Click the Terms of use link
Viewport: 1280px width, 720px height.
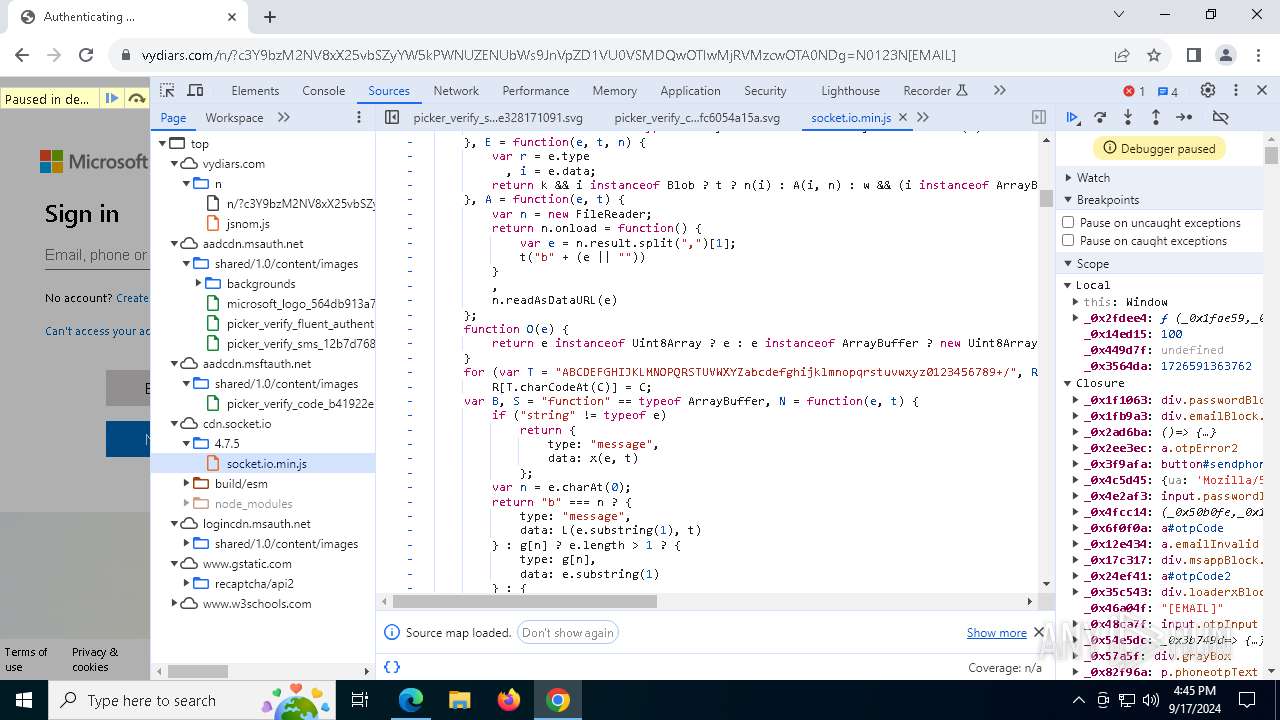click(x=25, y=659)
